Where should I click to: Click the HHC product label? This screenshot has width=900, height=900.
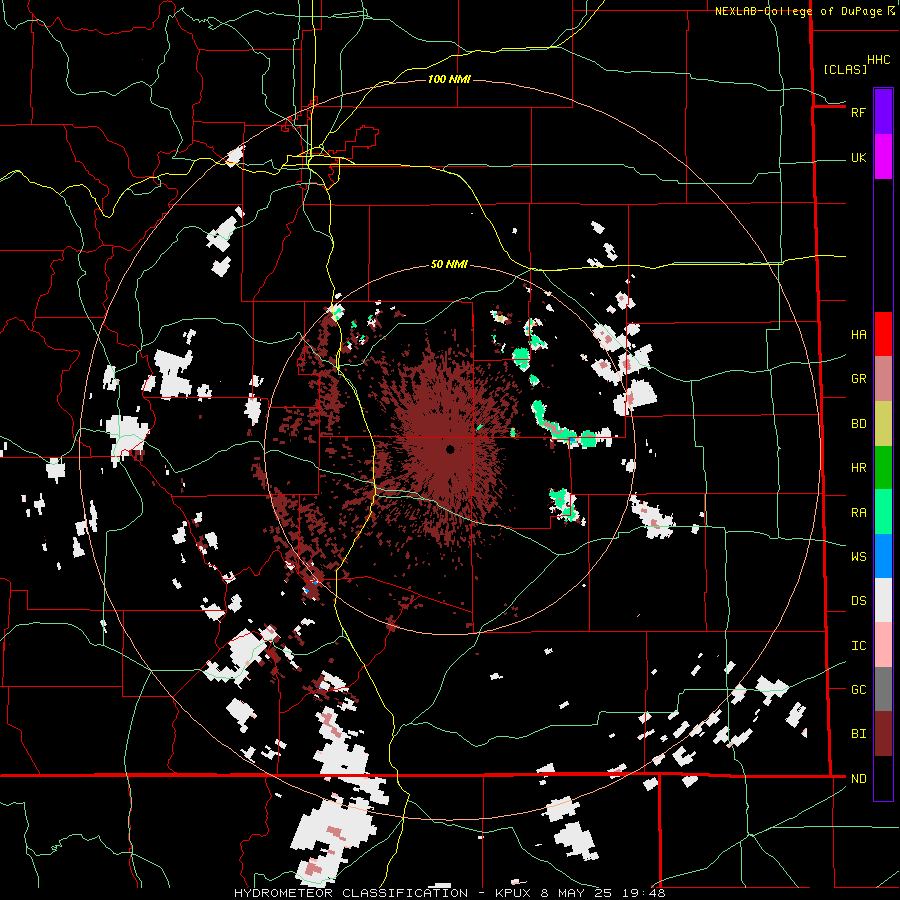(878, 60)
